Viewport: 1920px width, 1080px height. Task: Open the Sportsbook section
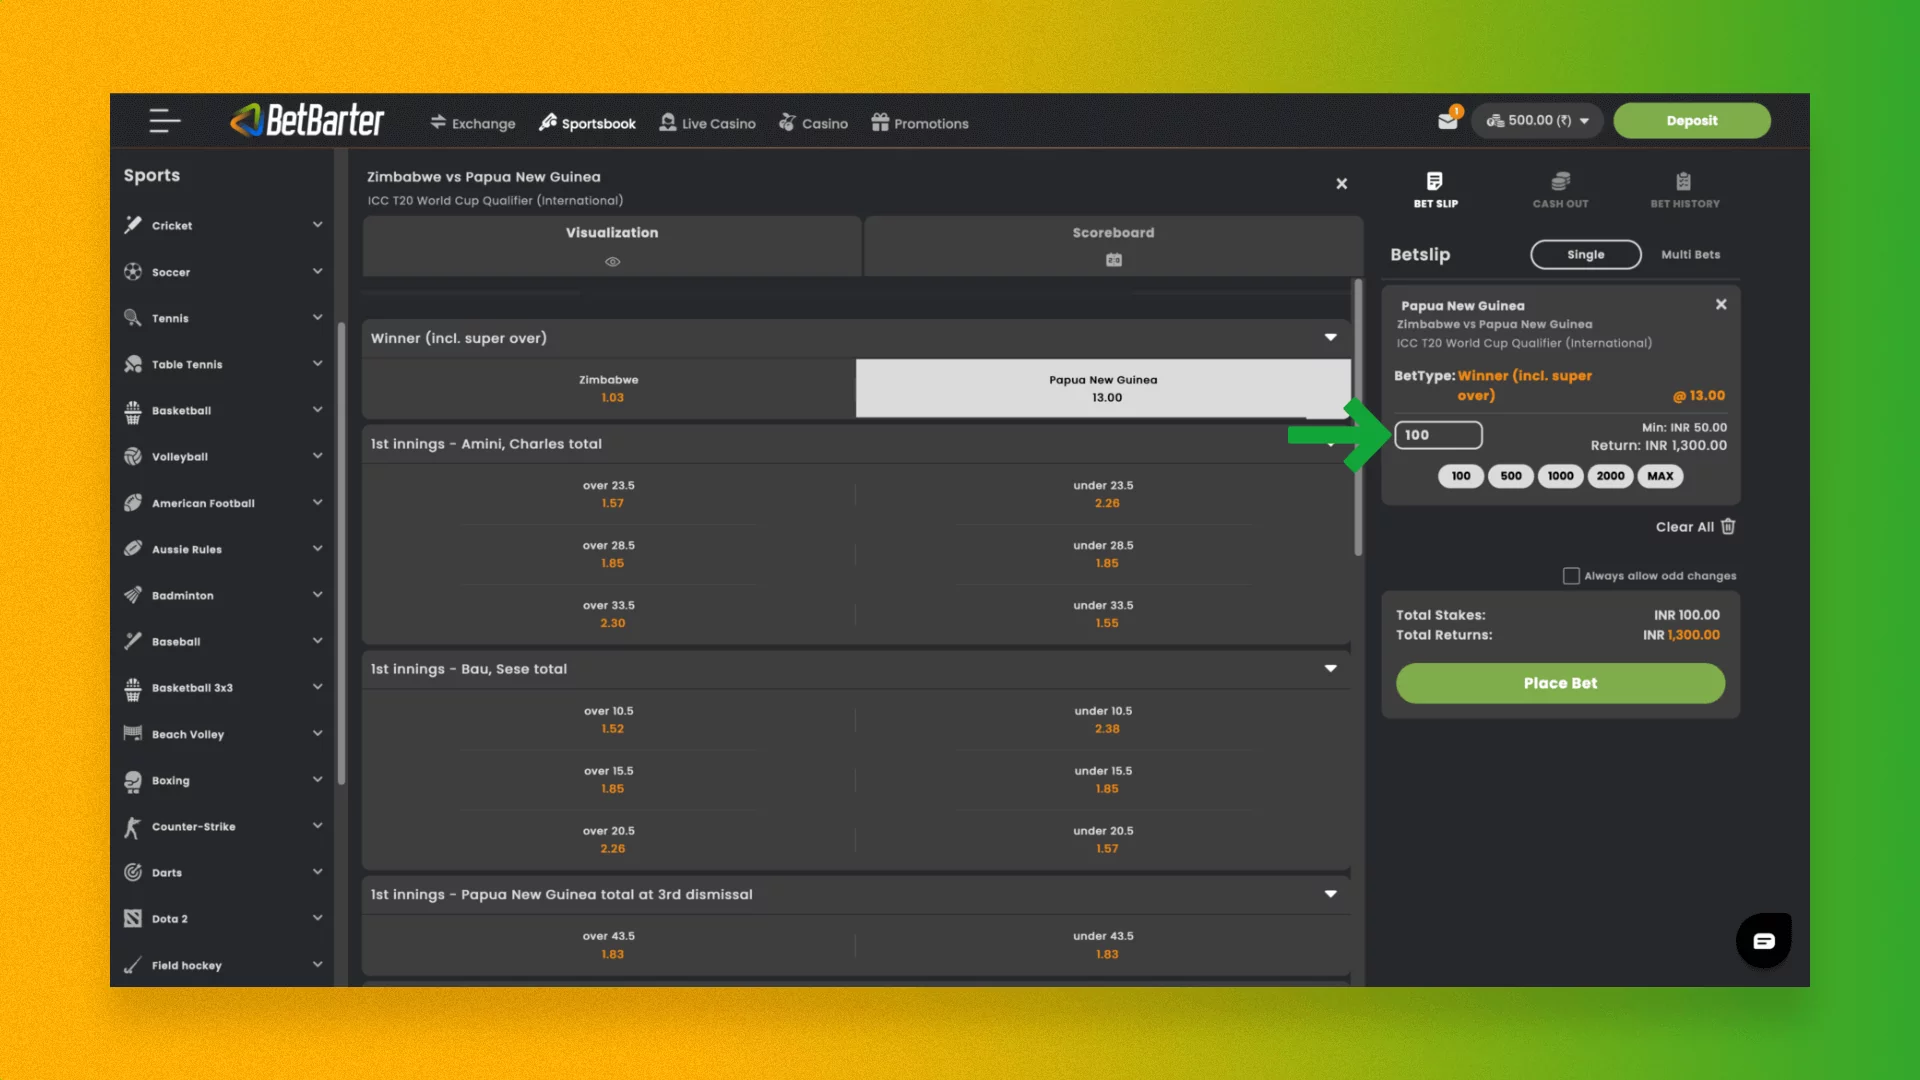(x=587, y=123)
